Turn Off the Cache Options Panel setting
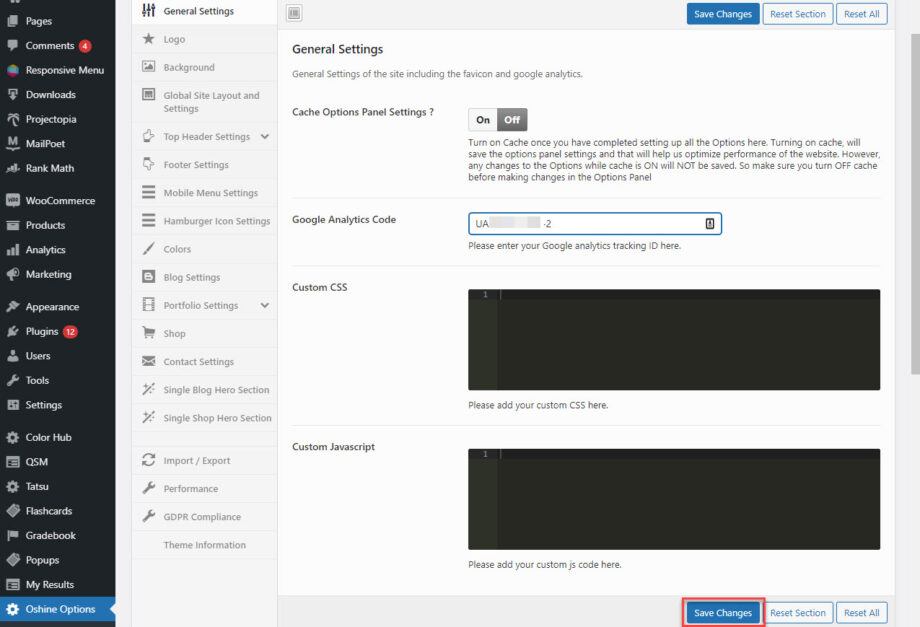This screenshot has height=627, width=920. [x=511, y=119]
